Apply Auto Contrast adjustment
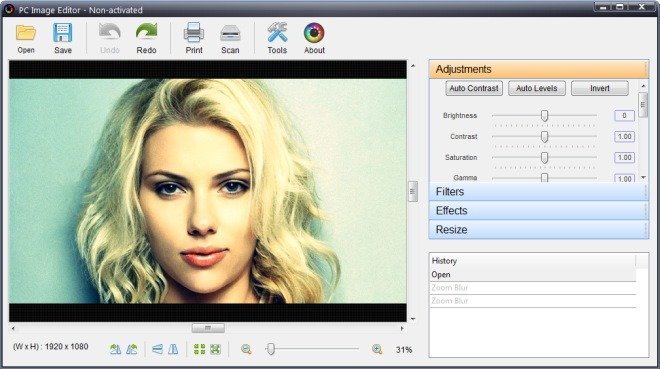 pyautogui.click(x=474, y=88)
